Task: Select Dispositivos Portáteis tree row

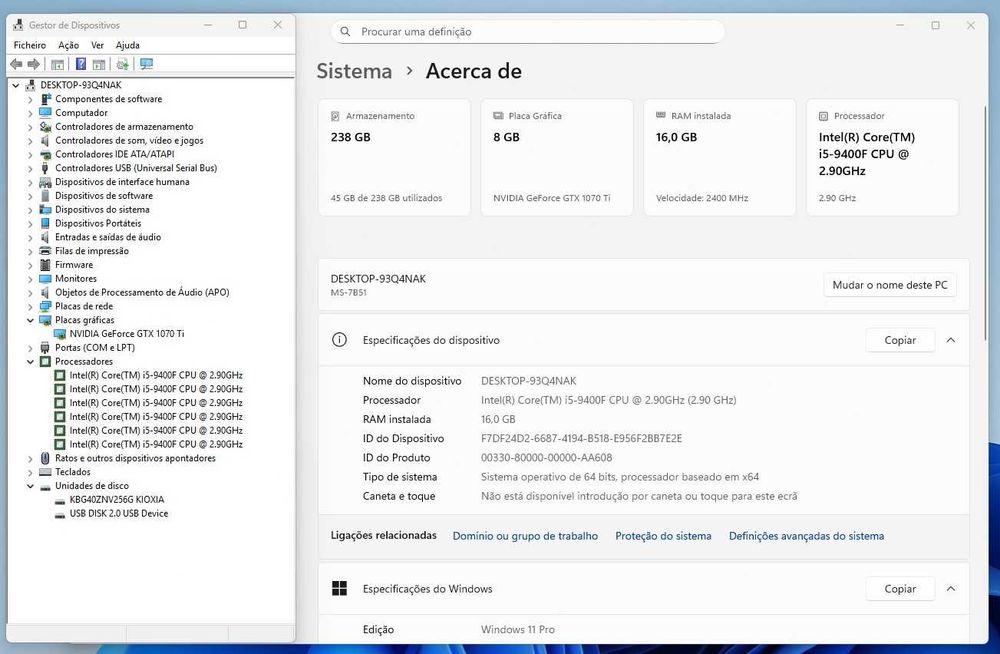Action: [98, 223]
